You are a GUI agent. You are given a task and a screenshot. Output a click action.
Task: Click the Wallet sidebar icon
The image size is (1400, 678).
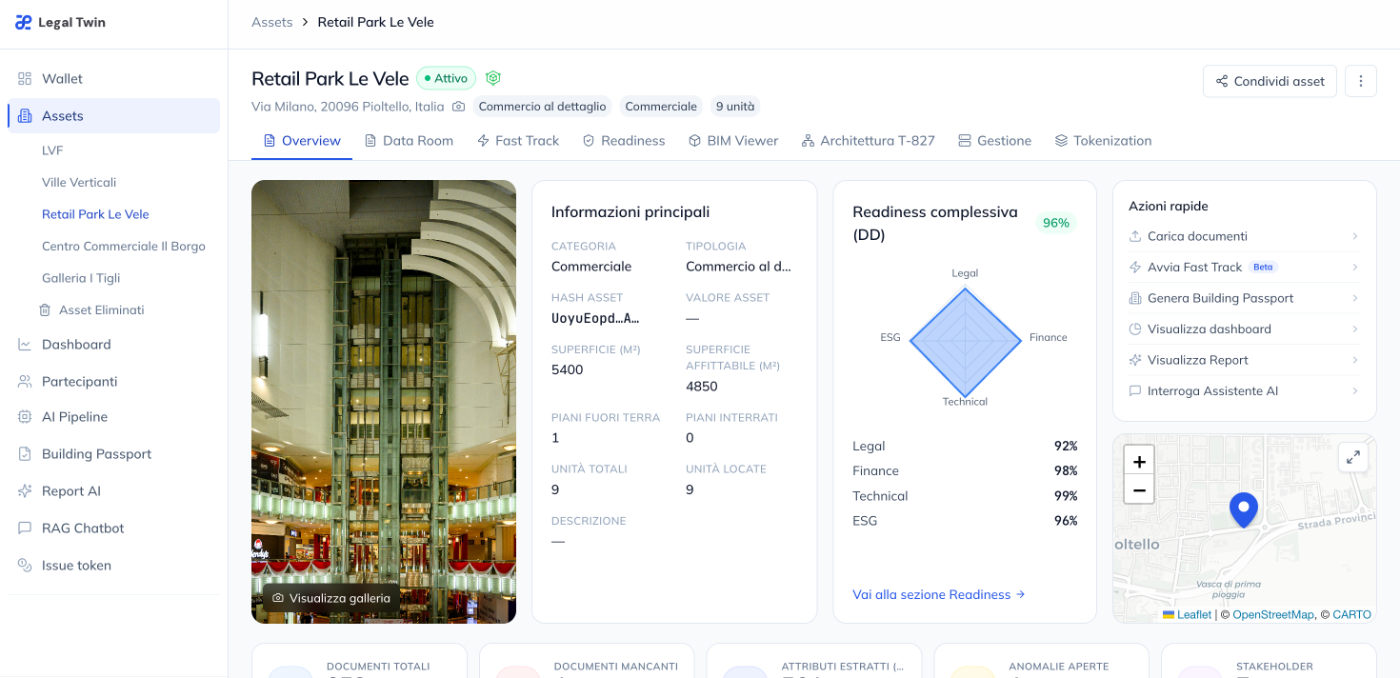coord(25,79)
